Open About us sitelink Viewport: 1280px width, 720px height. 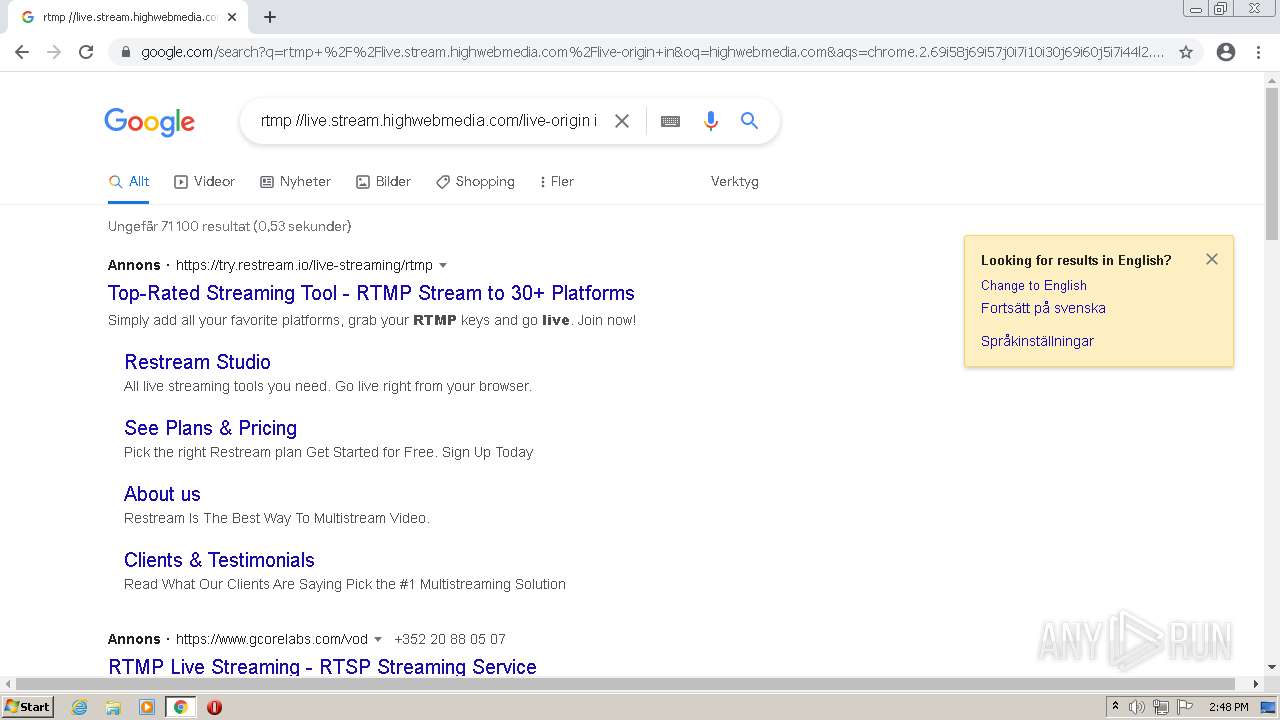(162, 494)
